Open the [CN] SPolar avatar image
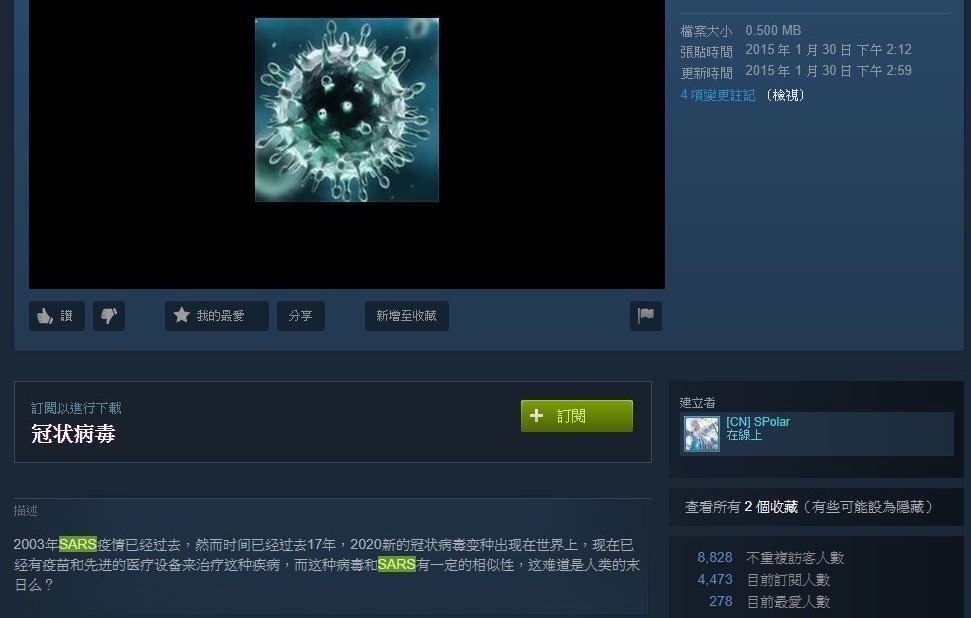Viewport: 971px width, 618px height. tap(702, 434)
